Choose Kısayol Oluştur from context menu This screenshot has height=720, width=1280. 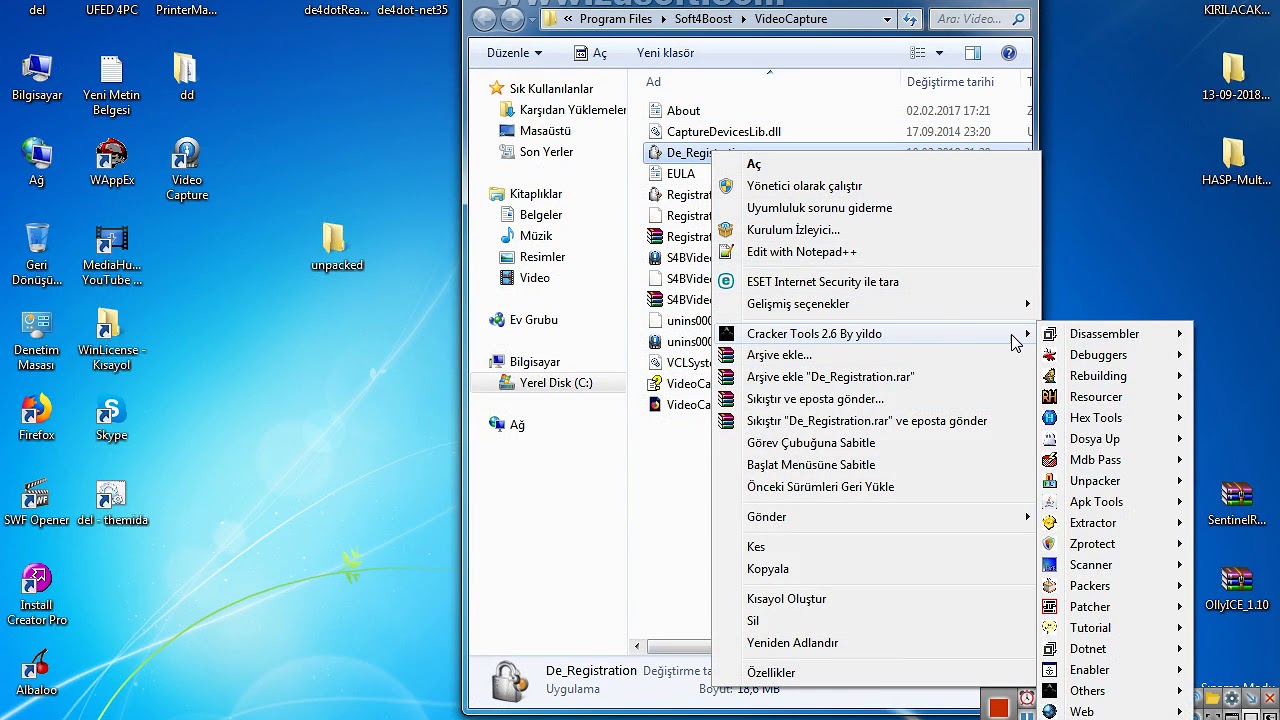(x=786, y=599)
